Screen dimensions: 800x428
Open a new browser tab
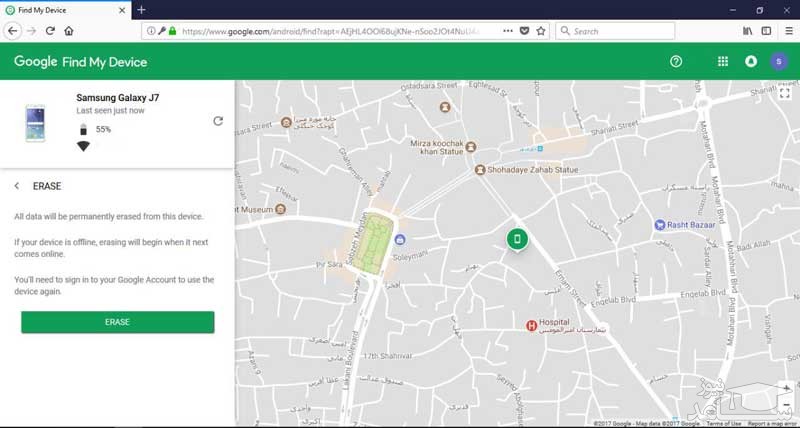(141, 9)
